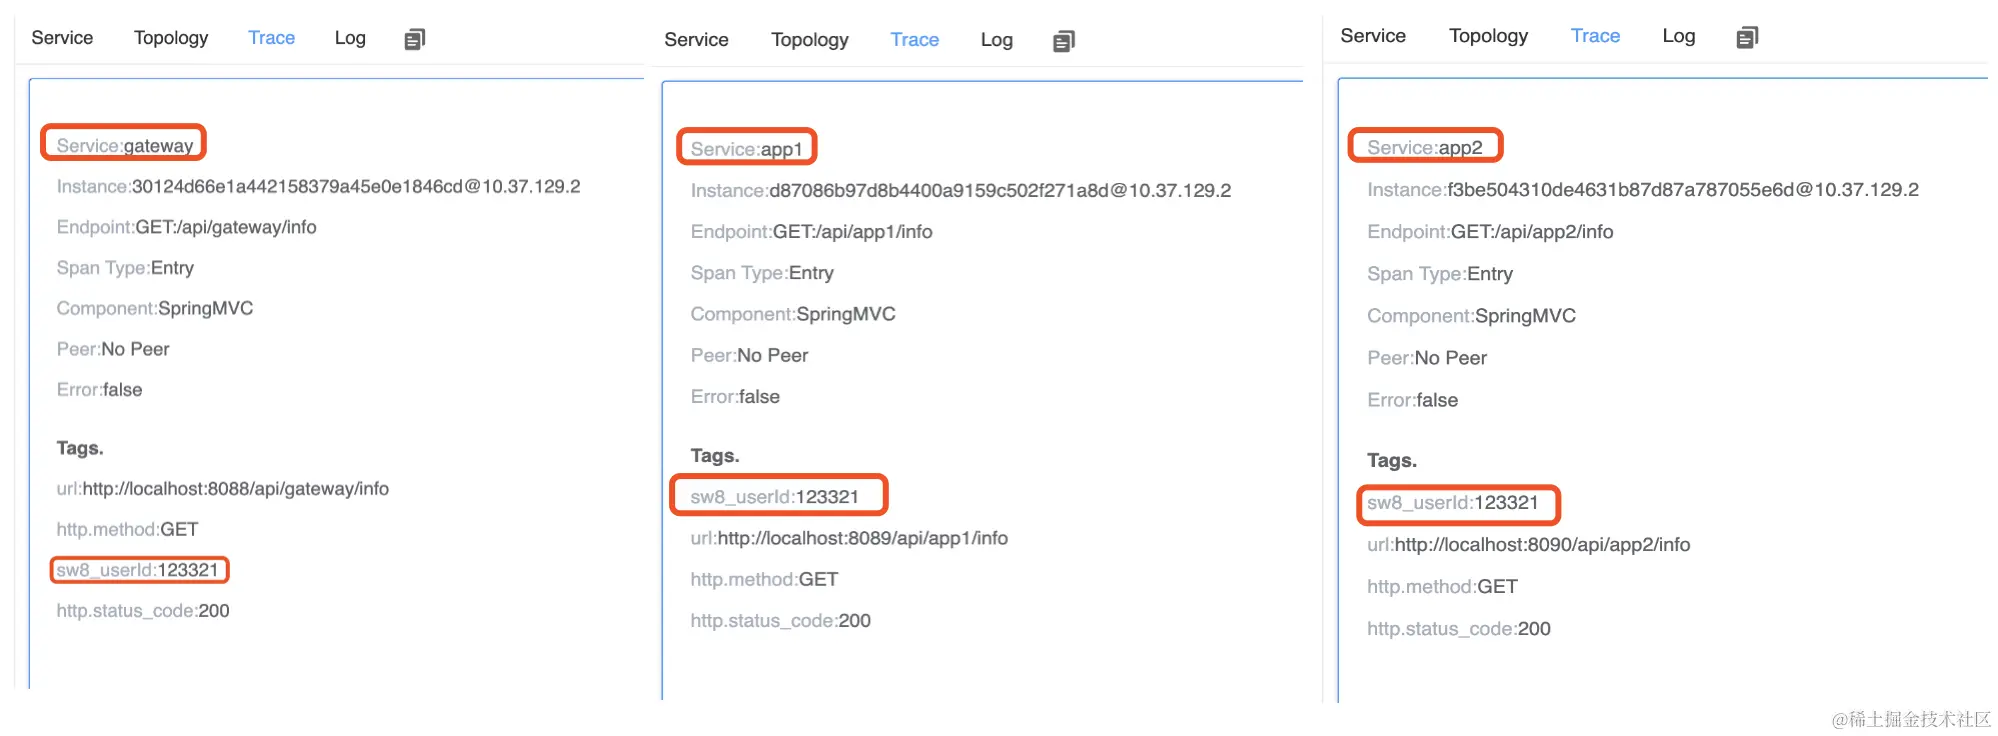Click the Service:app2 text
1998x736 pixels.
(1425, 148)
